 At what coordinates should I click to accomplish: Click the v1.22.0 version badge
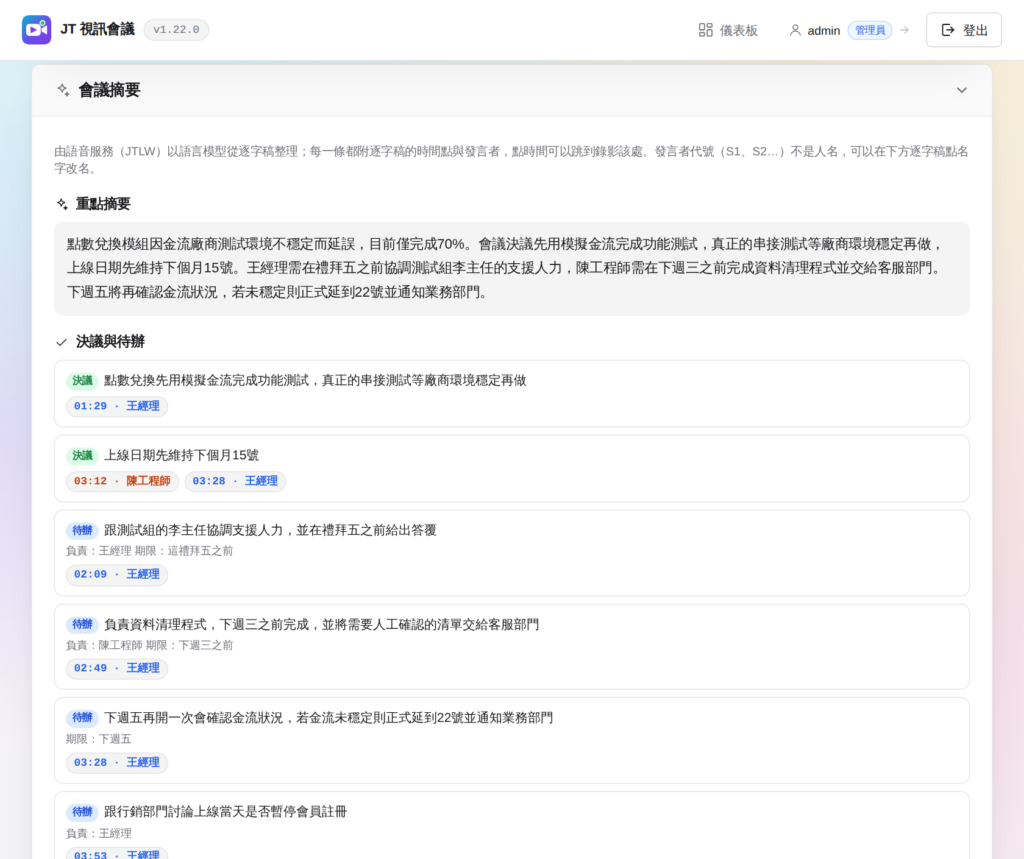click(x=176, y=30)
